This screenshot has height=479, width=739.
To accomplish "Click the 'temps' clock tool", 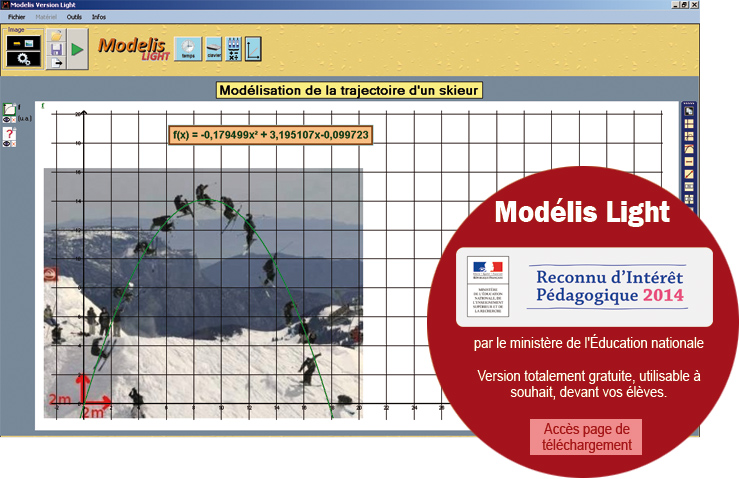I will tap(188, 49).
